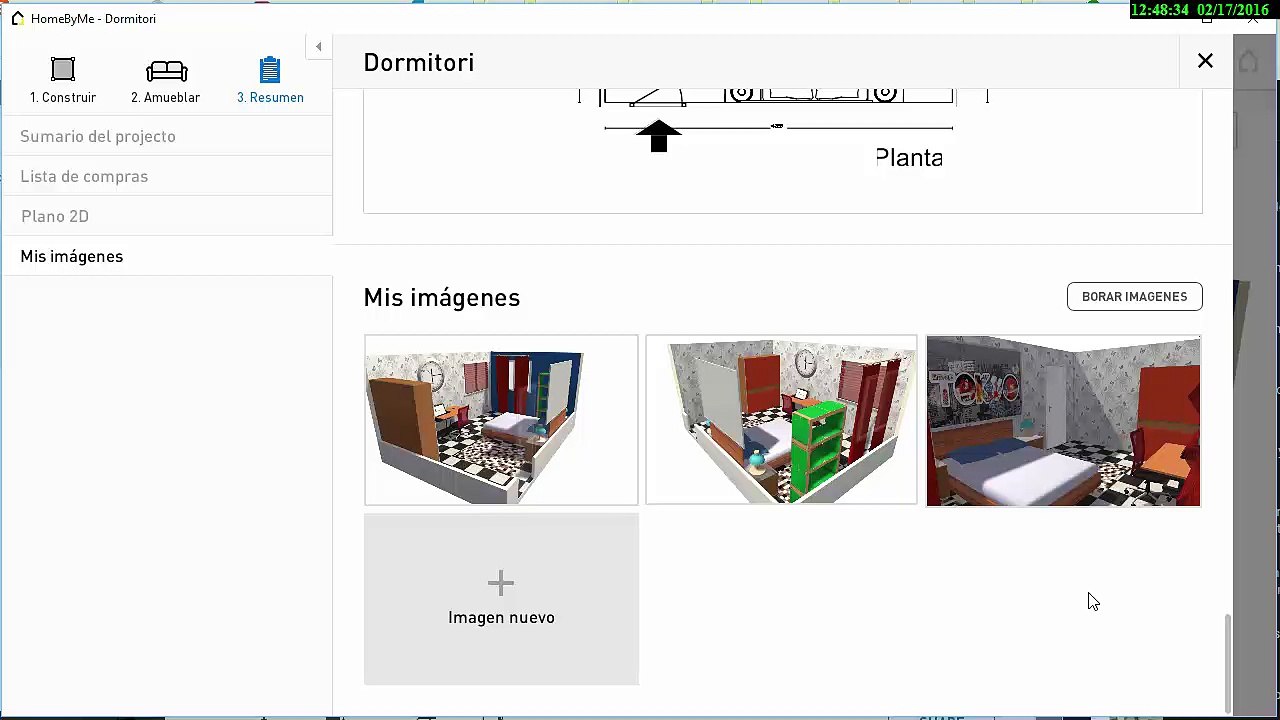The image size is (1280, 720).
Task: Click the Borar imagenes button
Action: coord(1134,297)
